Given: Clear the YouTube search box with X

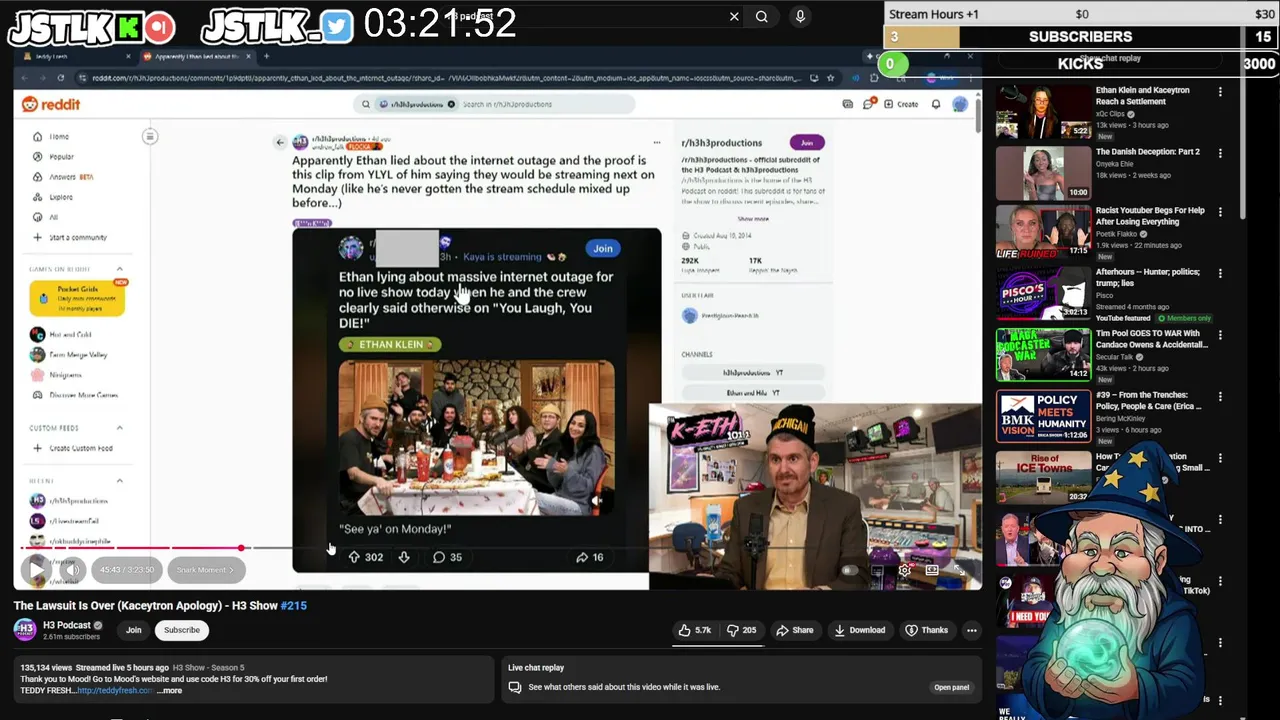Looking at the screenshot, I should click(x=734, y=16).
